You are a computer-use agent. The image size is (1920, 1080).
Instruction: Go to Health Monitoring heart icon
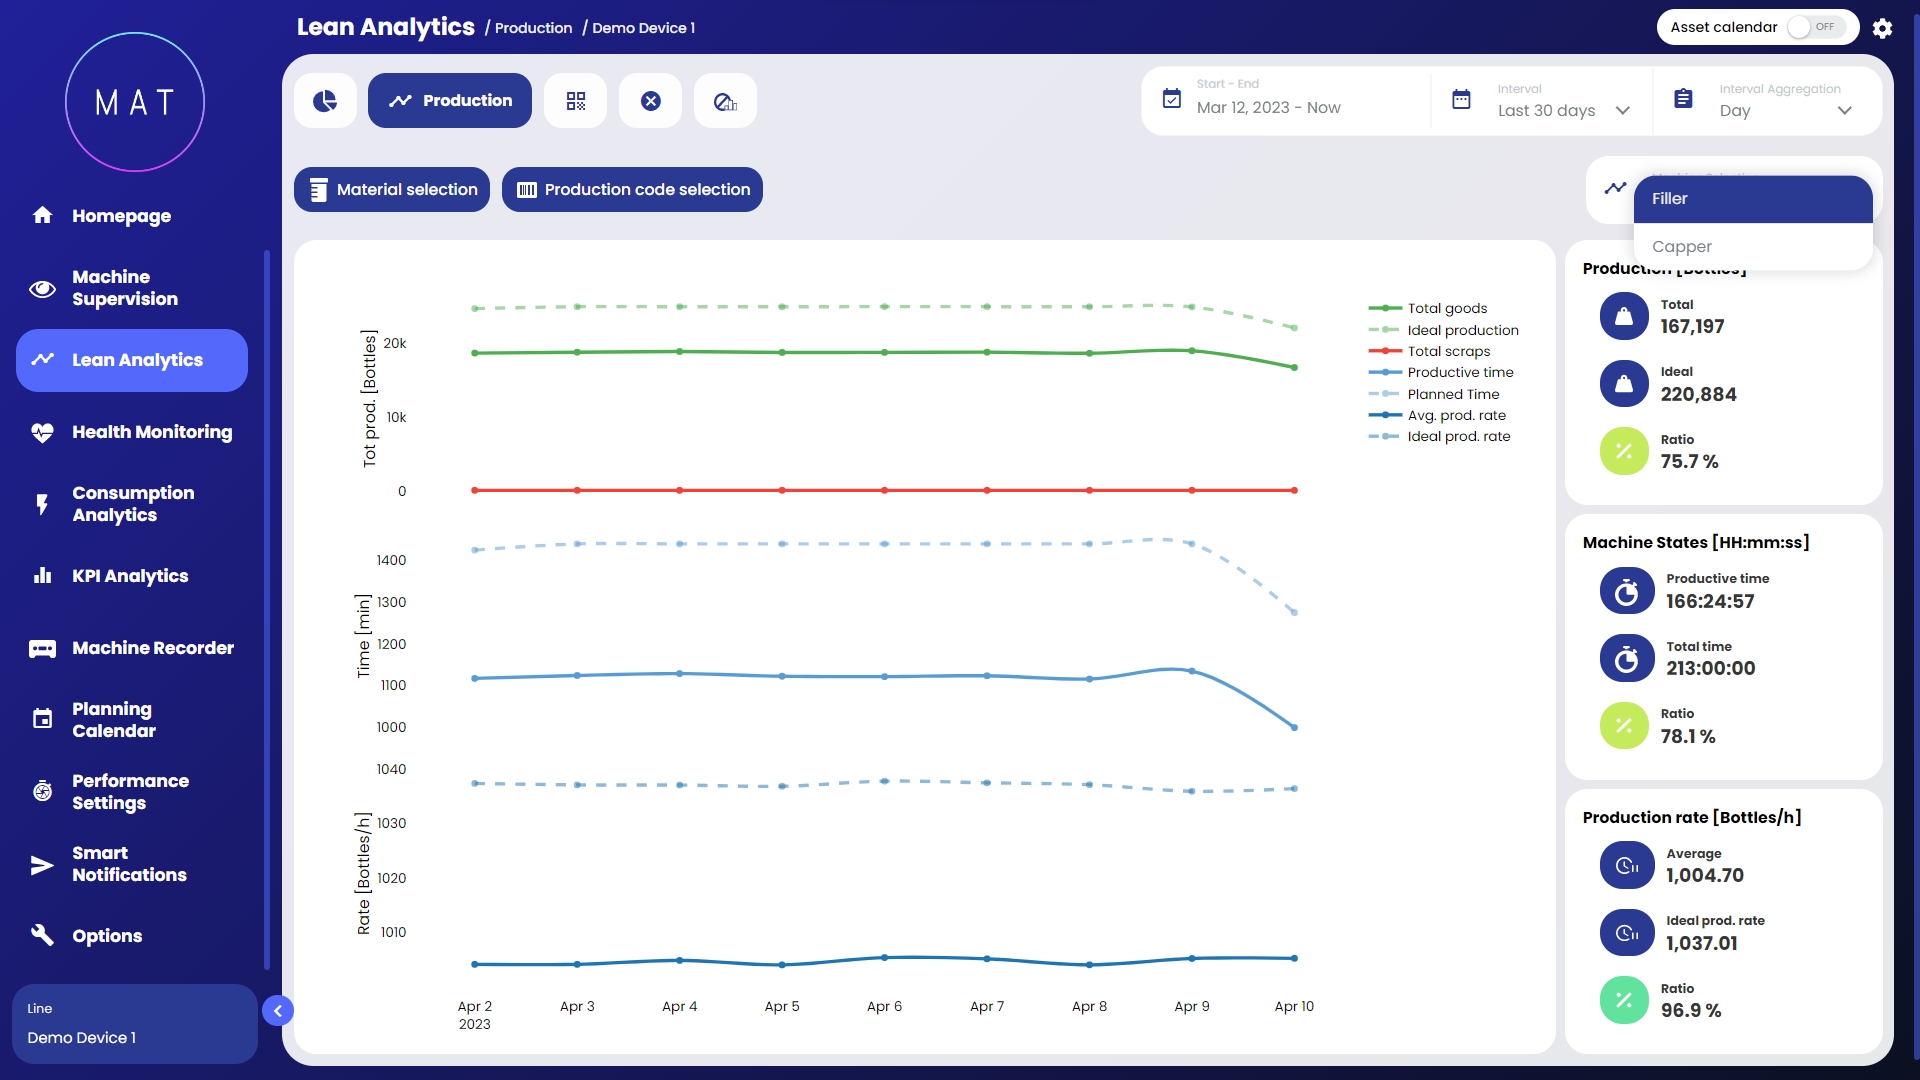pos(42,432)
